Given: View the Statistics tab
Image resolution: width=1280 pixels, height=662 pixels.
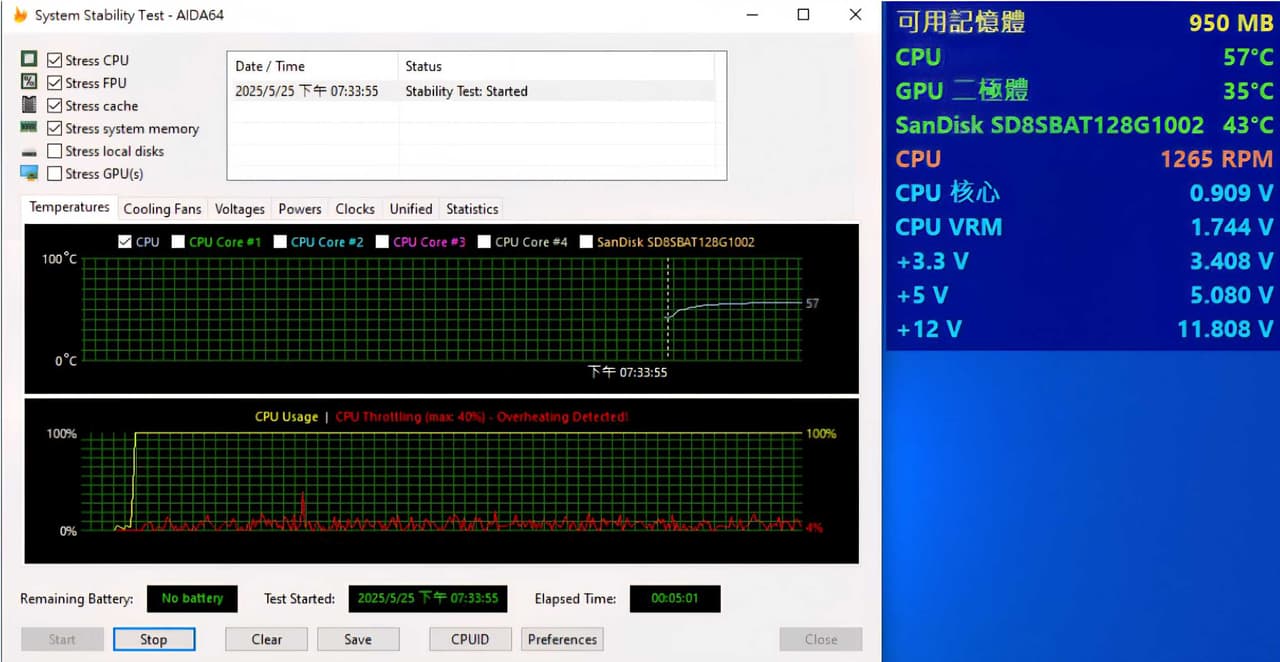Looking at the screenshot, I should tap(472, 209).
